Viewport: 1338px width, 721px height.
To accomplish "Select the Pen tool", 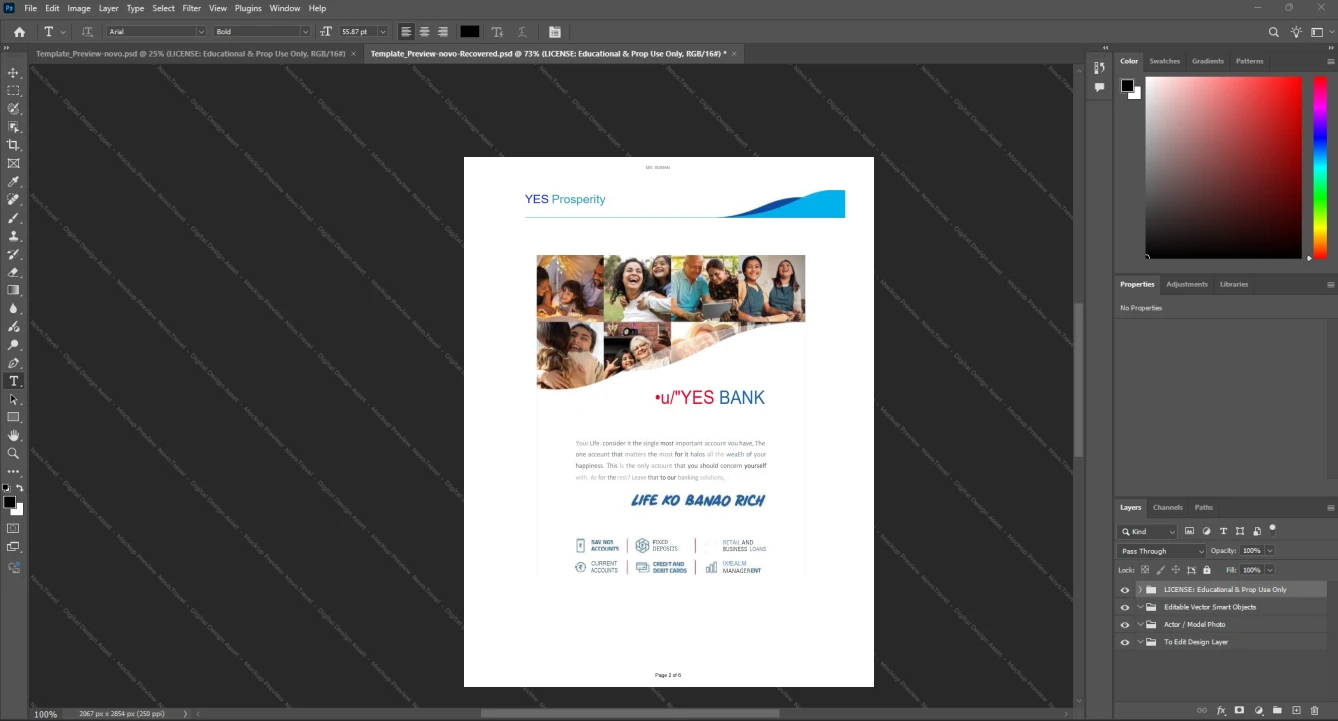I will pyautogui.click(x=13, y=363).
